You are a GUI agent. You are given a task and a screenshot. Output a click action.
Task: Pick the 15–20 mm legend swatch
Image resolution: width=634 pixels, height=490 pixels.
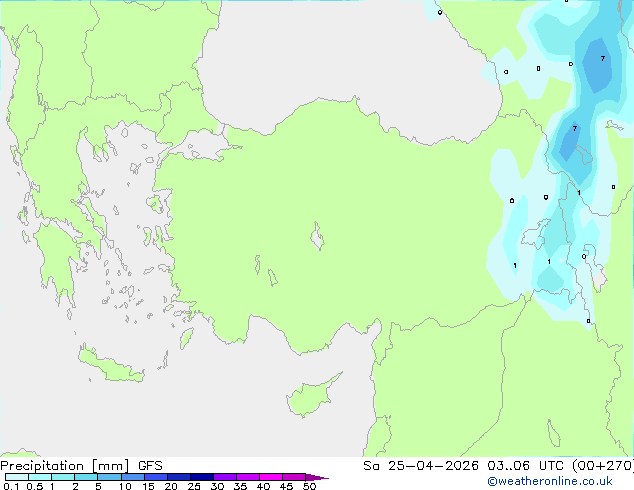click(155, 477)
